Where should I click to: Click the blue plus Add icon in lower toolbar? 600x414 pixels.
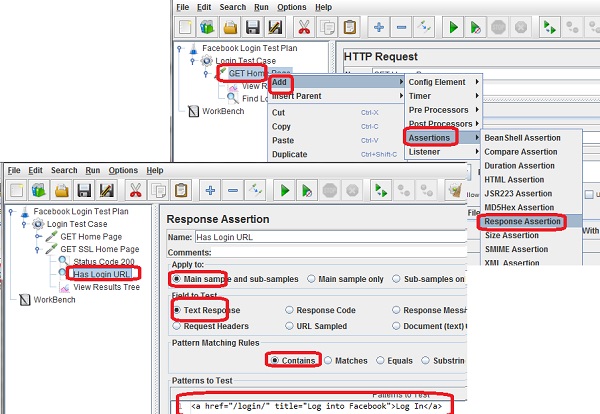[210, 190]
